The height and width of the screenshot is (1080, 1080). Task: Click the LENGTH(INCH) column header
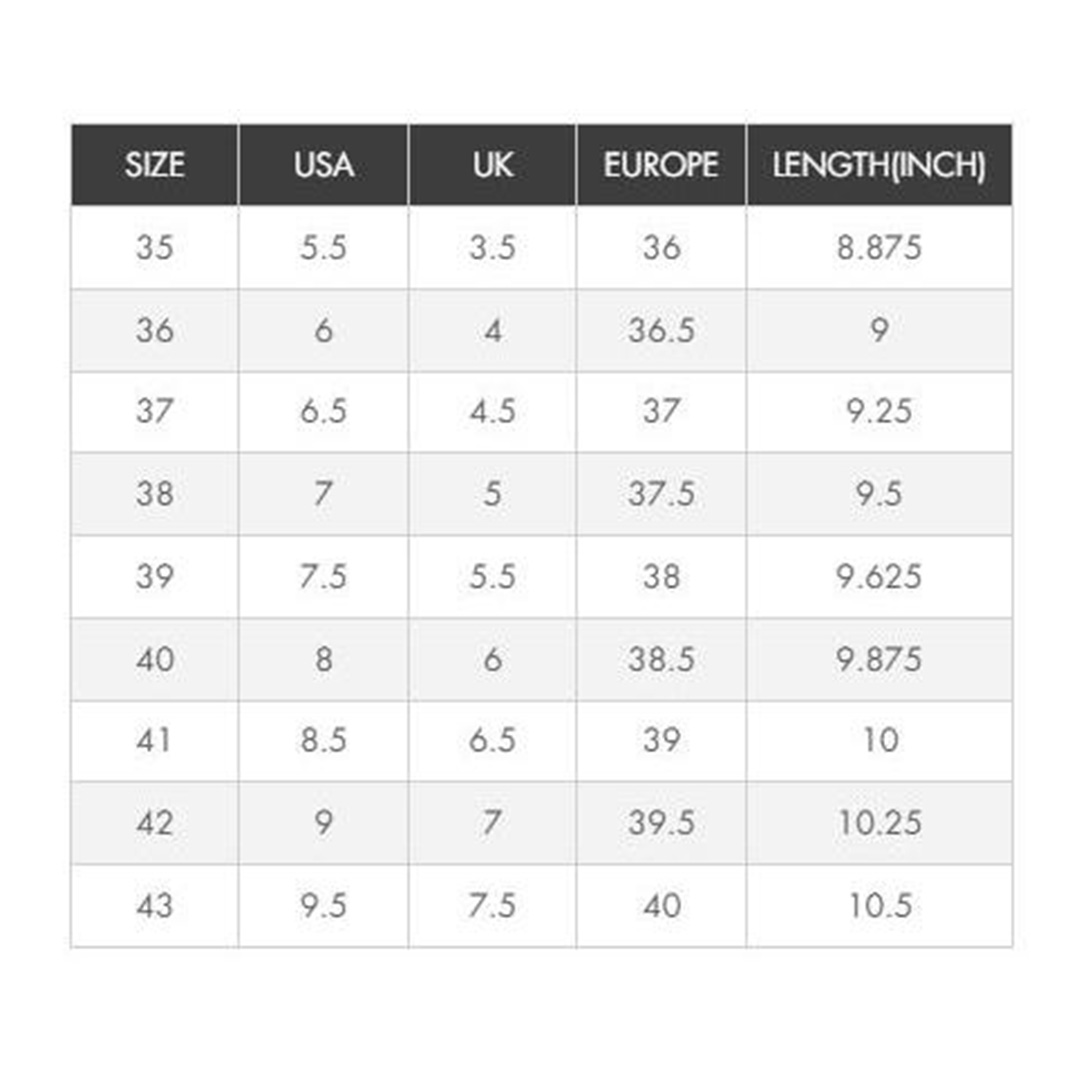[x=880, y=165]
